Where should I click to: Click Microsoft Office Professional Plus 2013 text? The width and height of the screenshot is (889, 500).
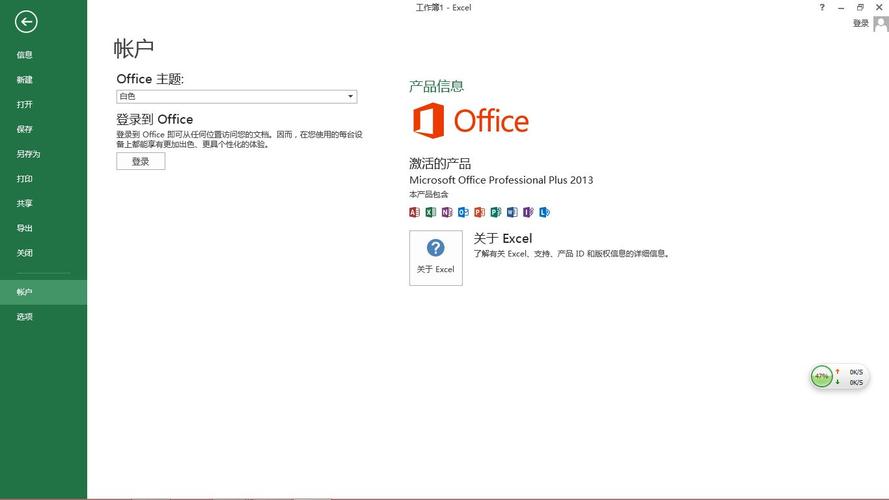pyautogui.click(x=501, y=180)
